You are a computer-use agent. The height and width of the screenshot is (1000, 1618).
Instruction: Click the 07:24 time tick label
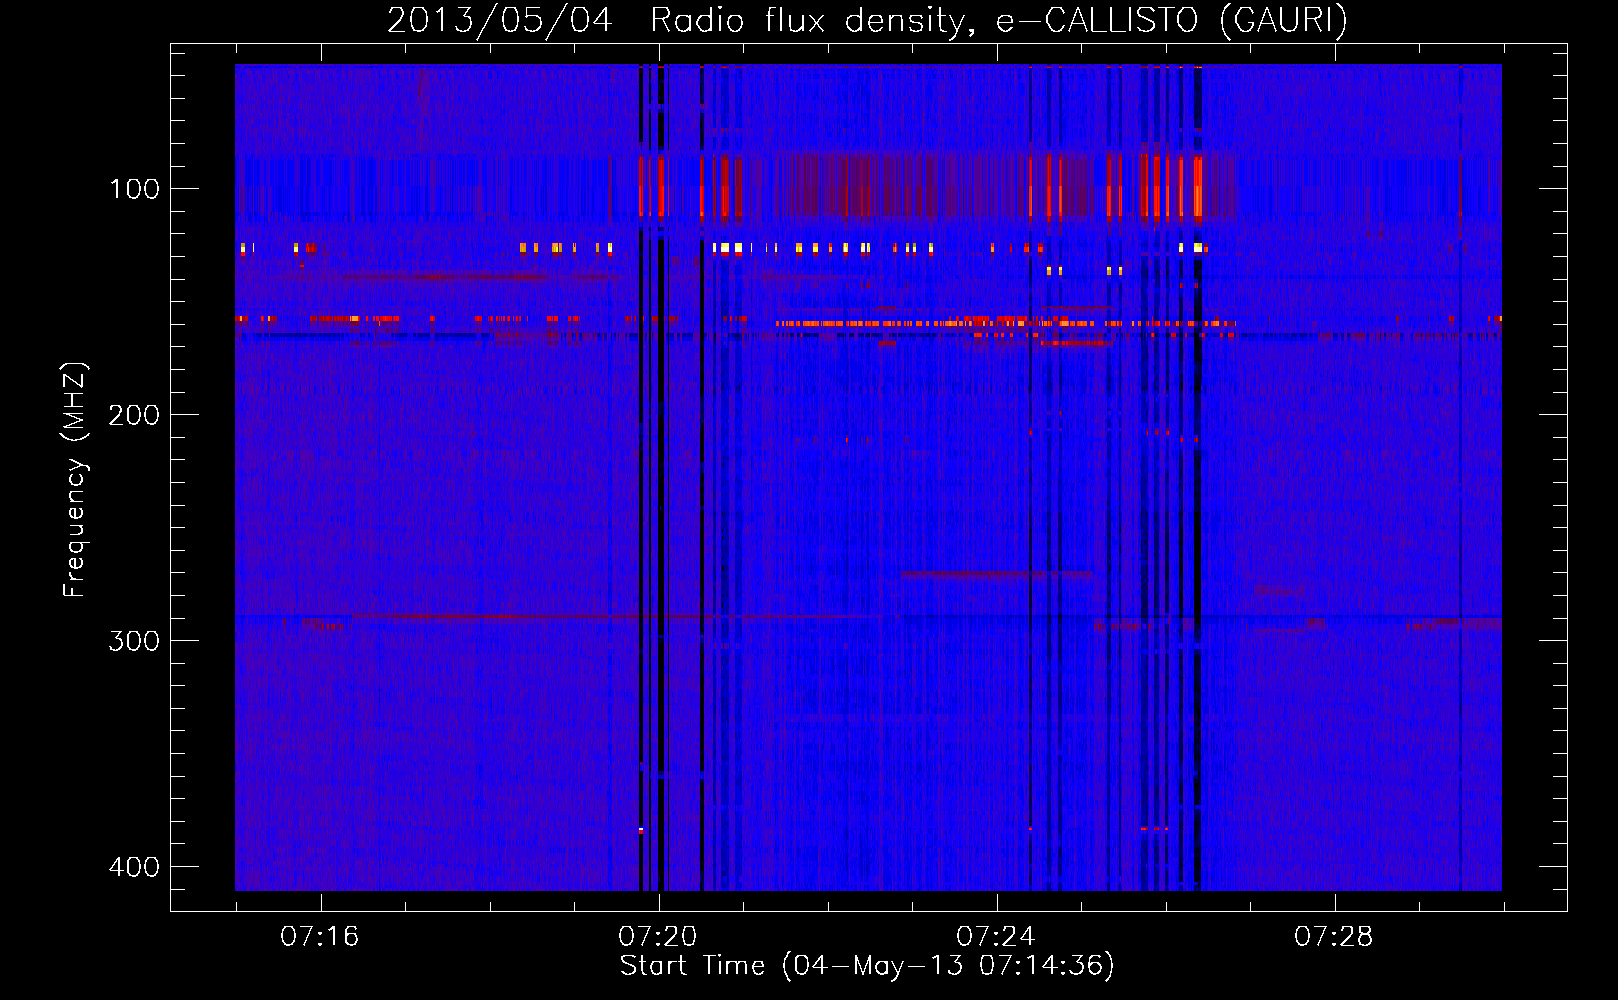996,937
